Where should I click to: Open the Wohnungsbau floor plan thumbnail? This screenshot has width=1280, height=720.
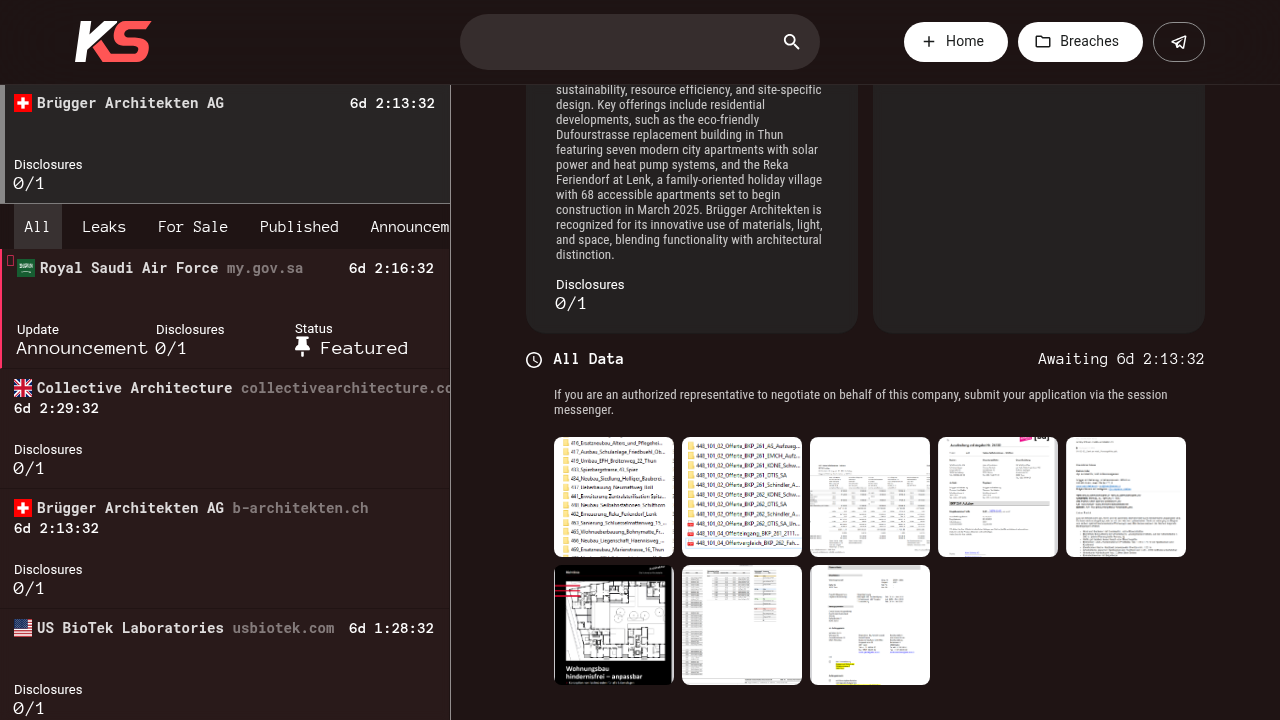click(x=614, y=625)
